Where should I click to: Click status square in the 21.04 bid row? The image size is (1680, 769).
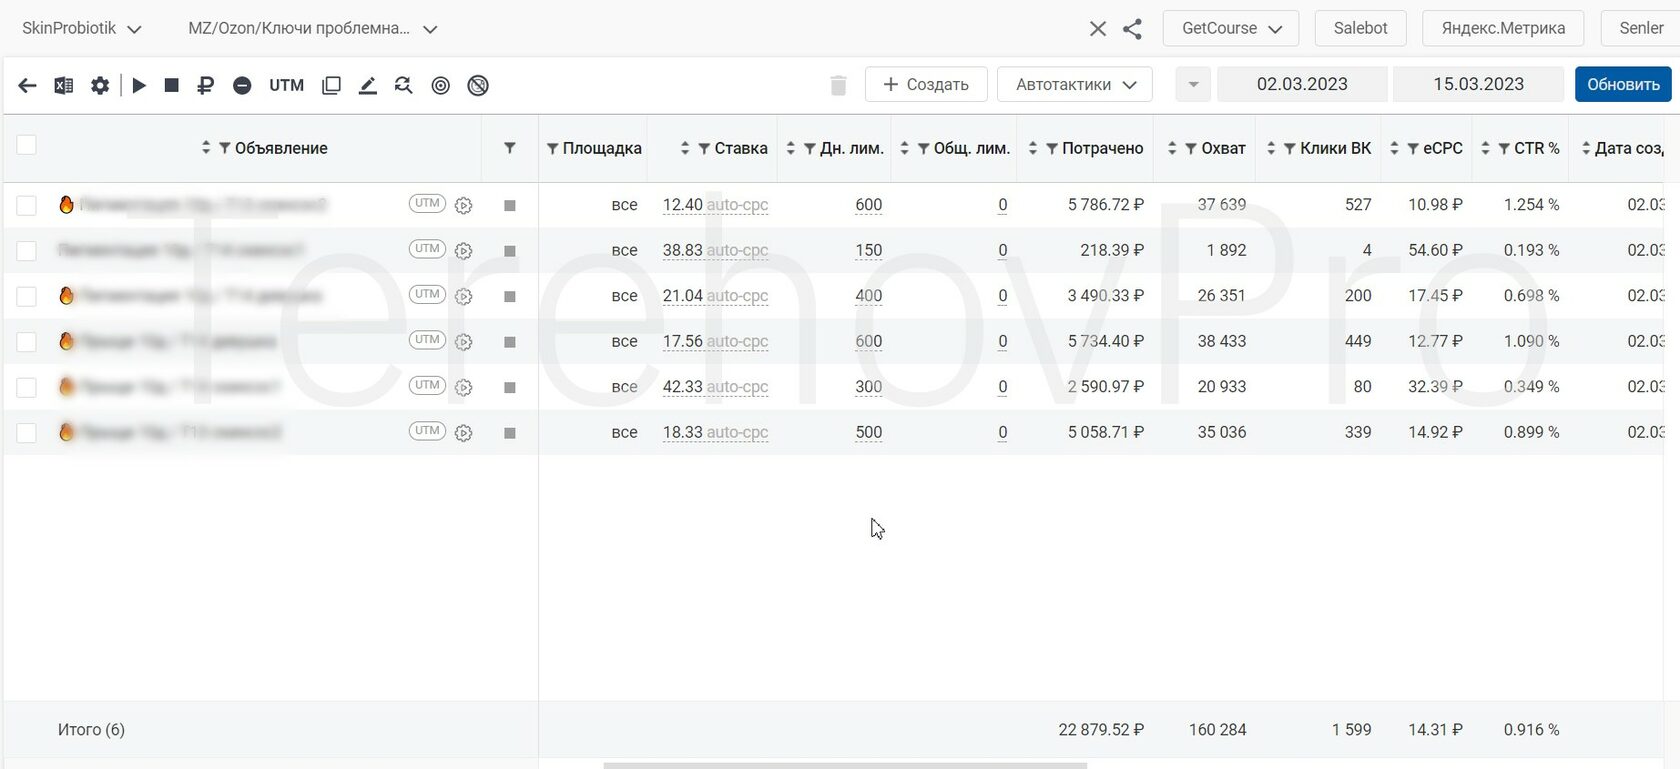point(510,296)
